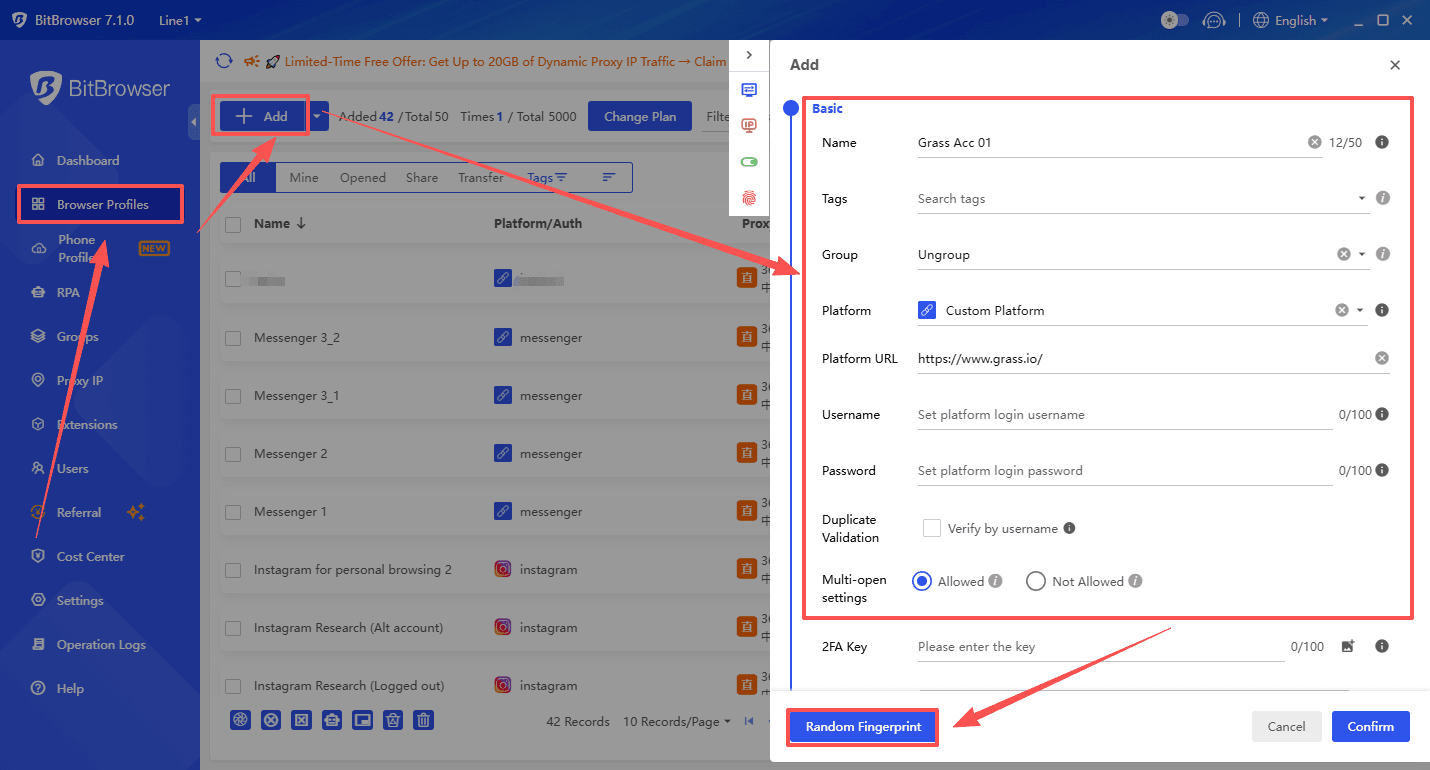Click the monitor transfer icon in side panel
The width and height of the screenshot is (1430, 770).
[750, 89]
